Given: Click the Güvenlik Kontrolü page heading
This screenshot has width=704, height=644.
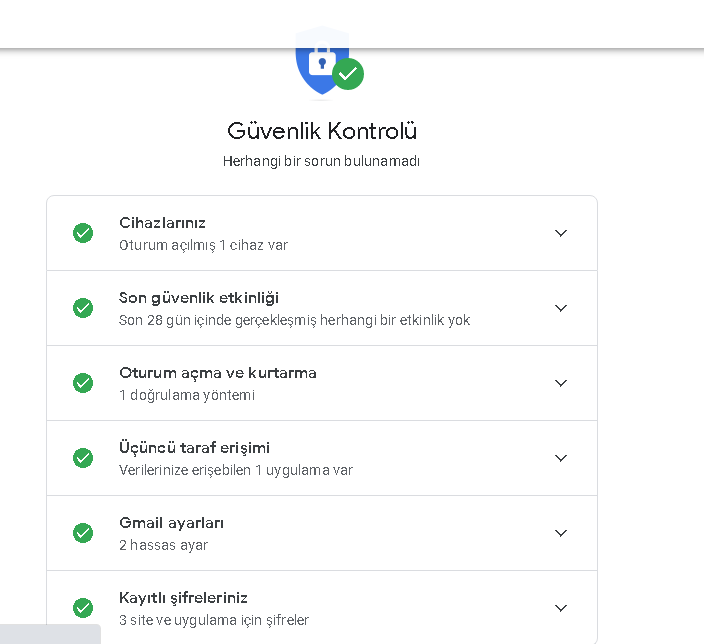Looking at the screenshot, I should (x=322, y=131).
